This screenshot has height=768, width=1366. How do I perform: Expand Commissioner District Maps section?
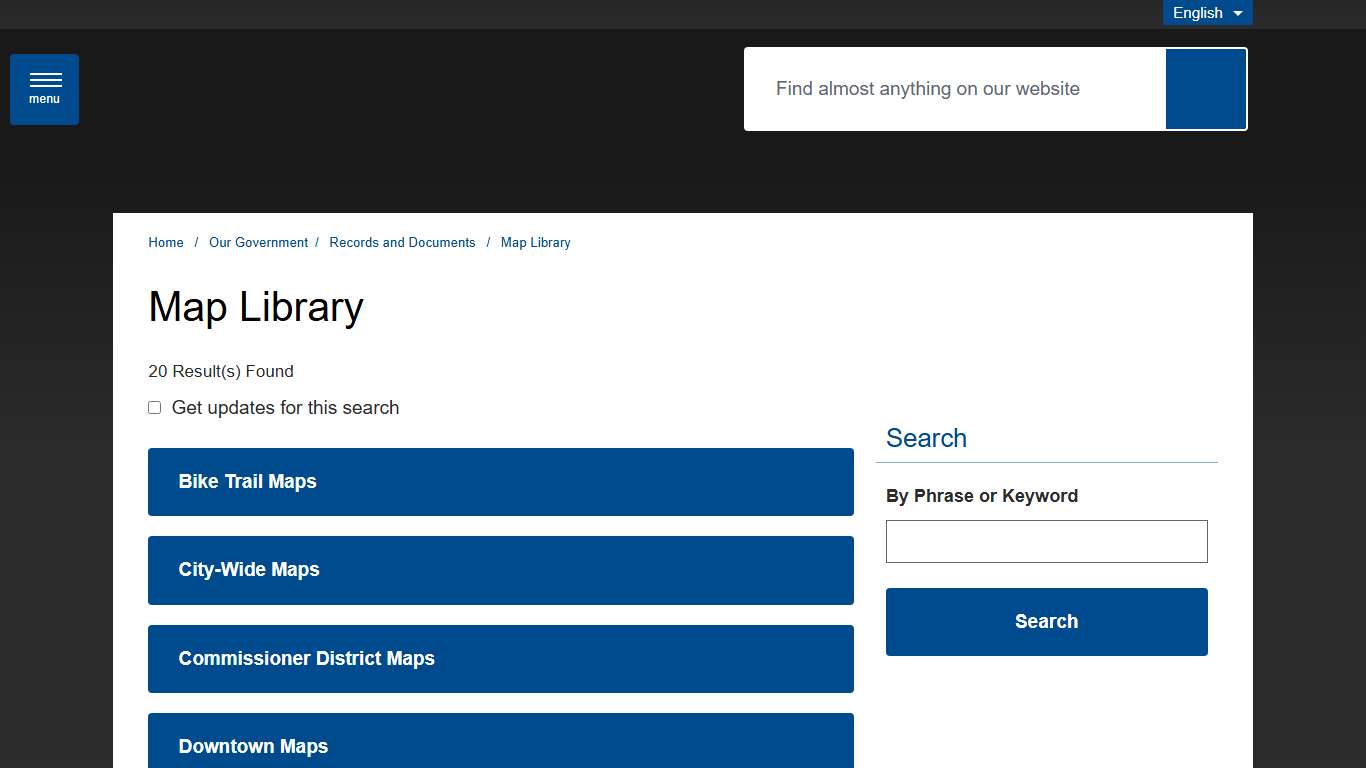[x=500, y=659]
